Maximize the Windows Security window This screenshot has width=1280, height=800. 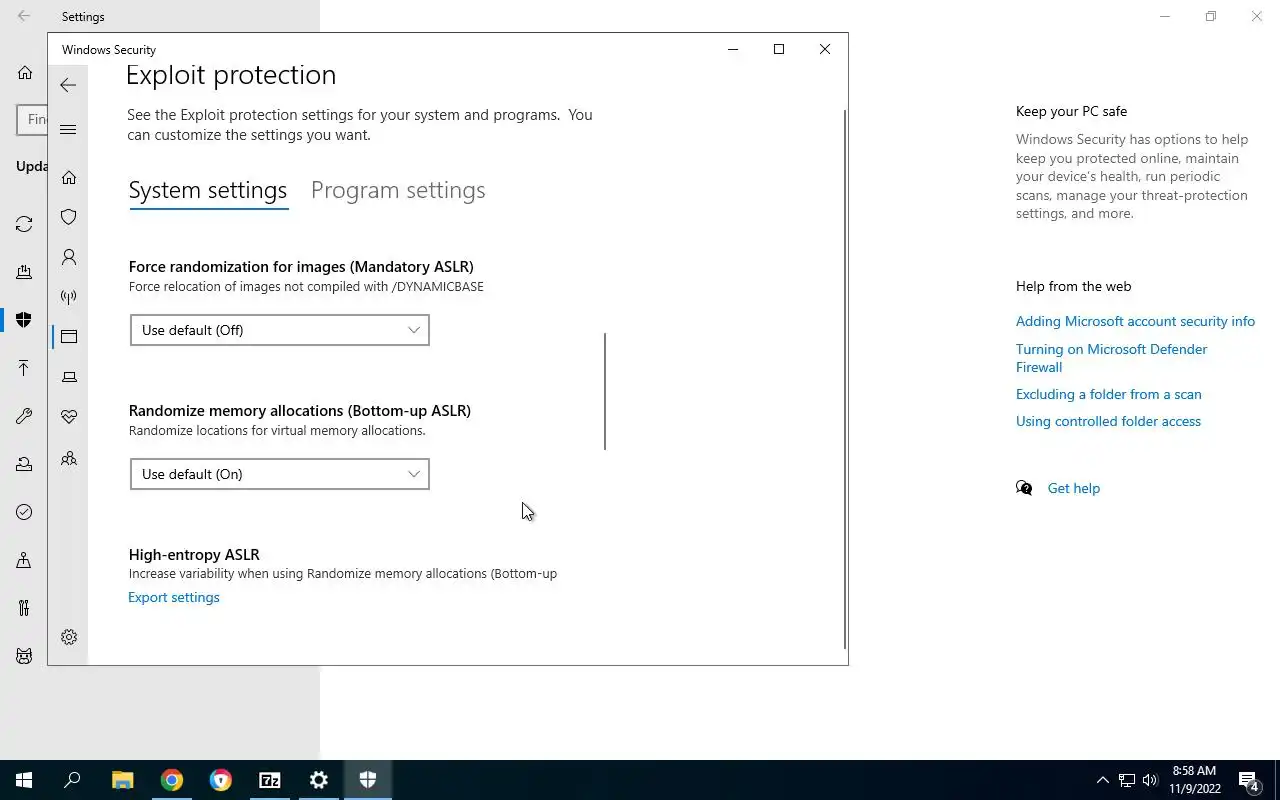[779, 49]
